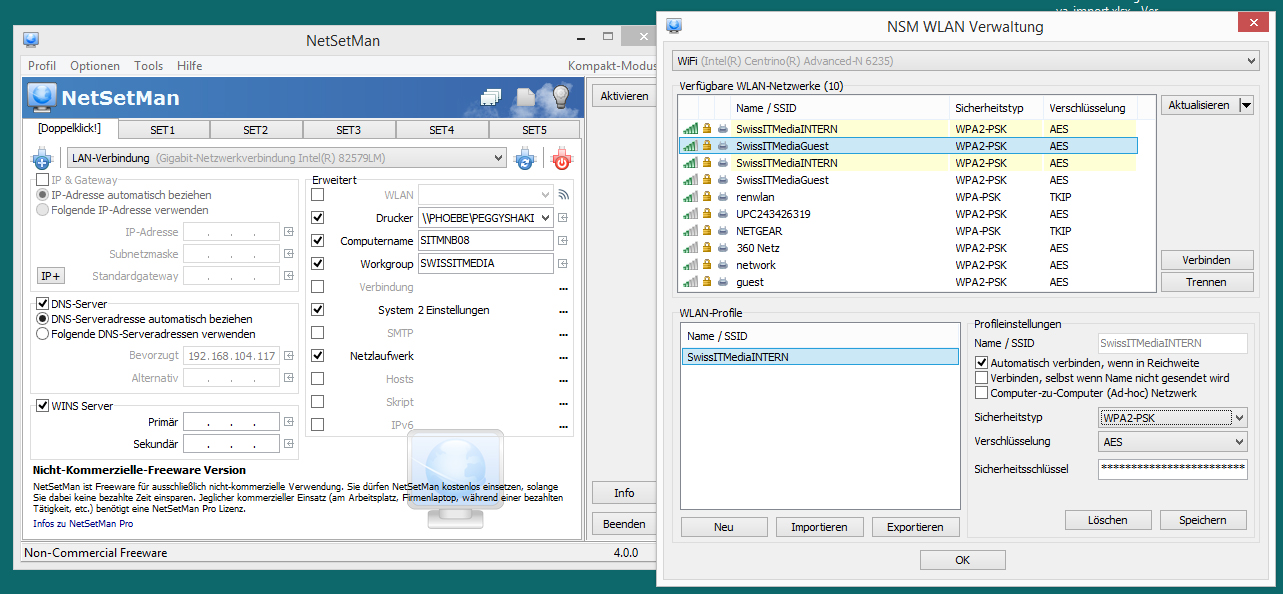Click the blue refresh network adapter icon
The image size is (1283, 594).
click(524, 158)
